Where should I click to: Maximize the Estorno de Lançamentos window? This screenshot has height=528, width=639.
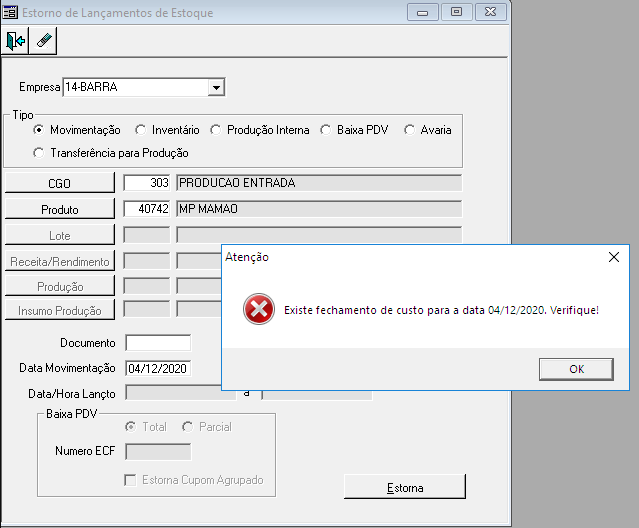[x=456, y=12]
